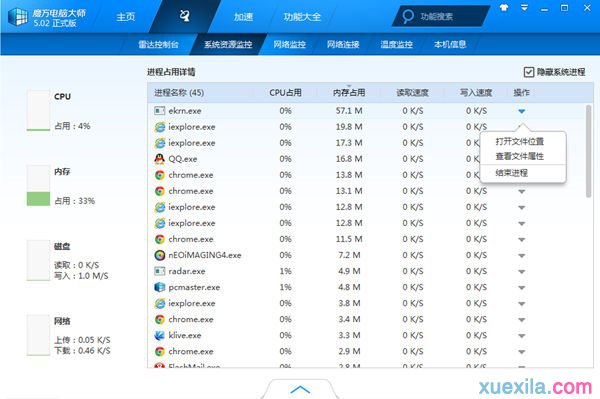Select 1% CPU value of radar.exe

tap(285, 271)
